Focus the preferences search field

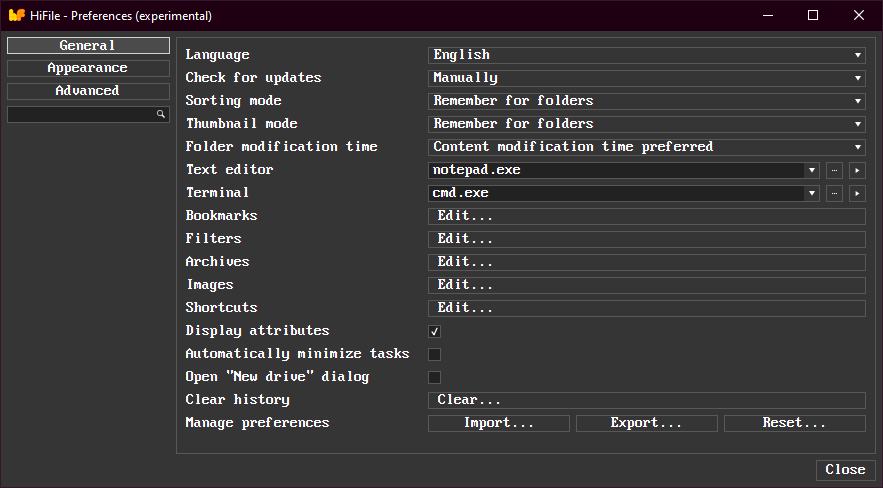click(x=80, y=115)
